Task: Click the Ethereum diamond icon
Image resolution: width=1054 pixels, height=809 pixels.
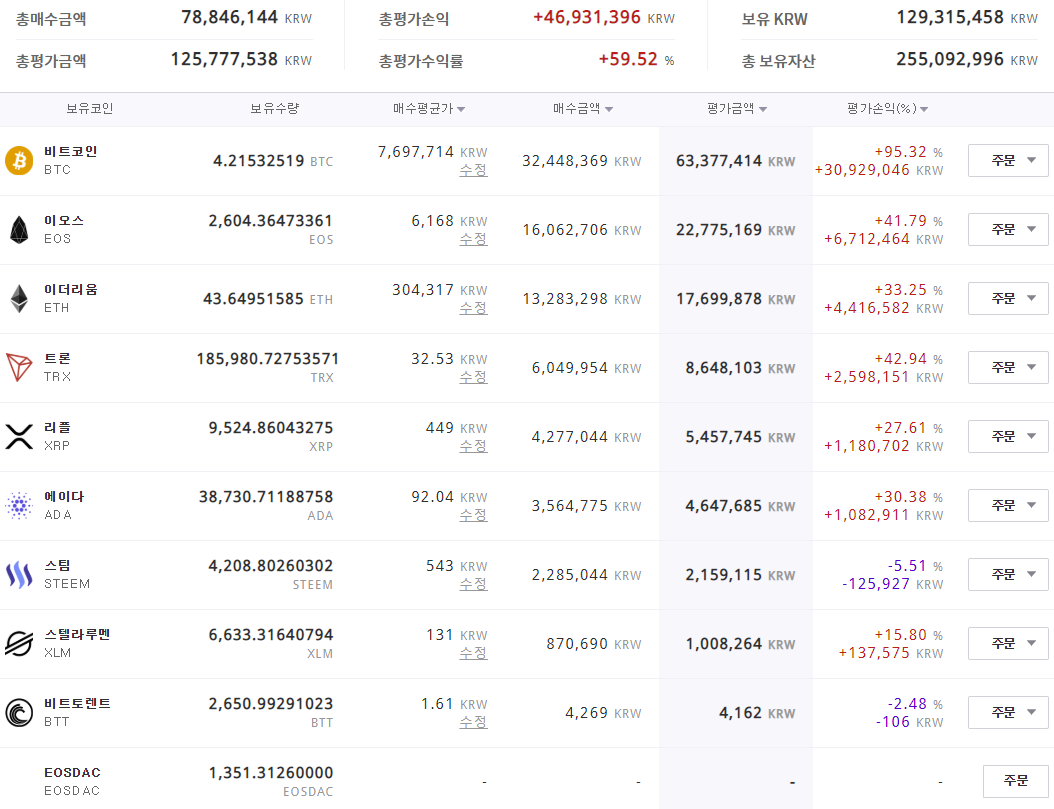Action: (19, 298)
